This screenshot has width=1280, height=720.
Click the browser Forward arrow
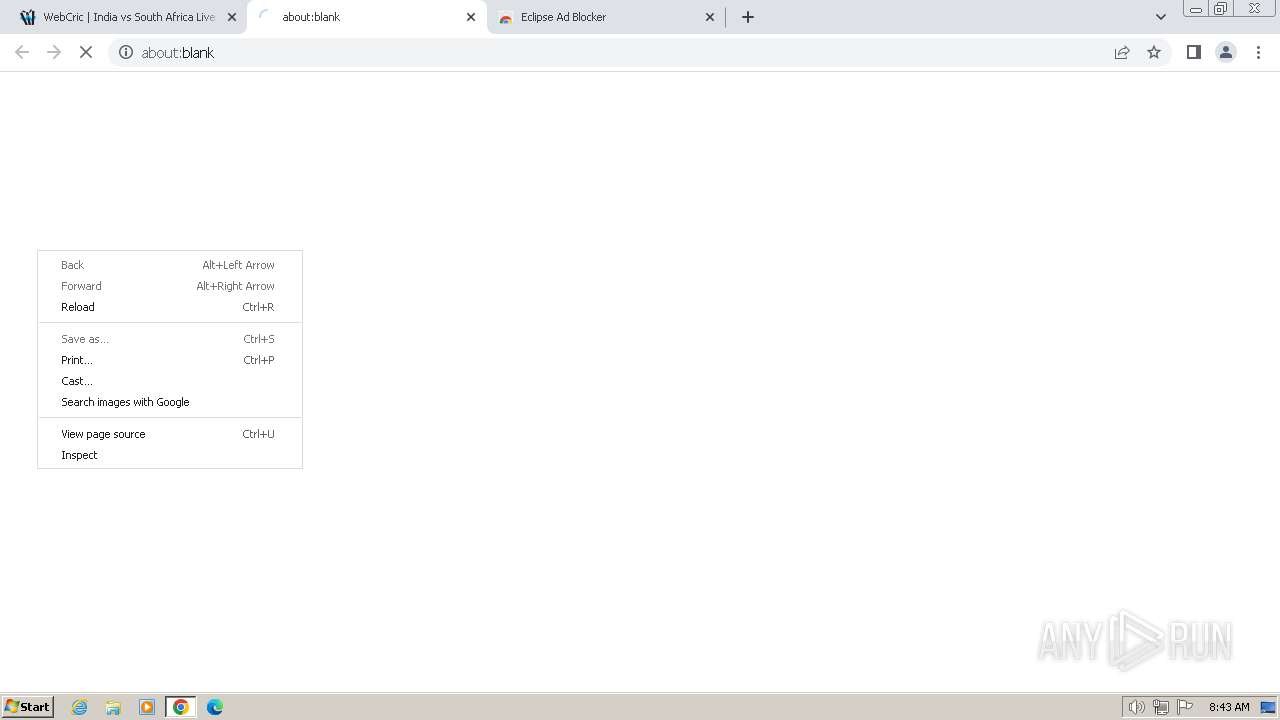(54, 52)
